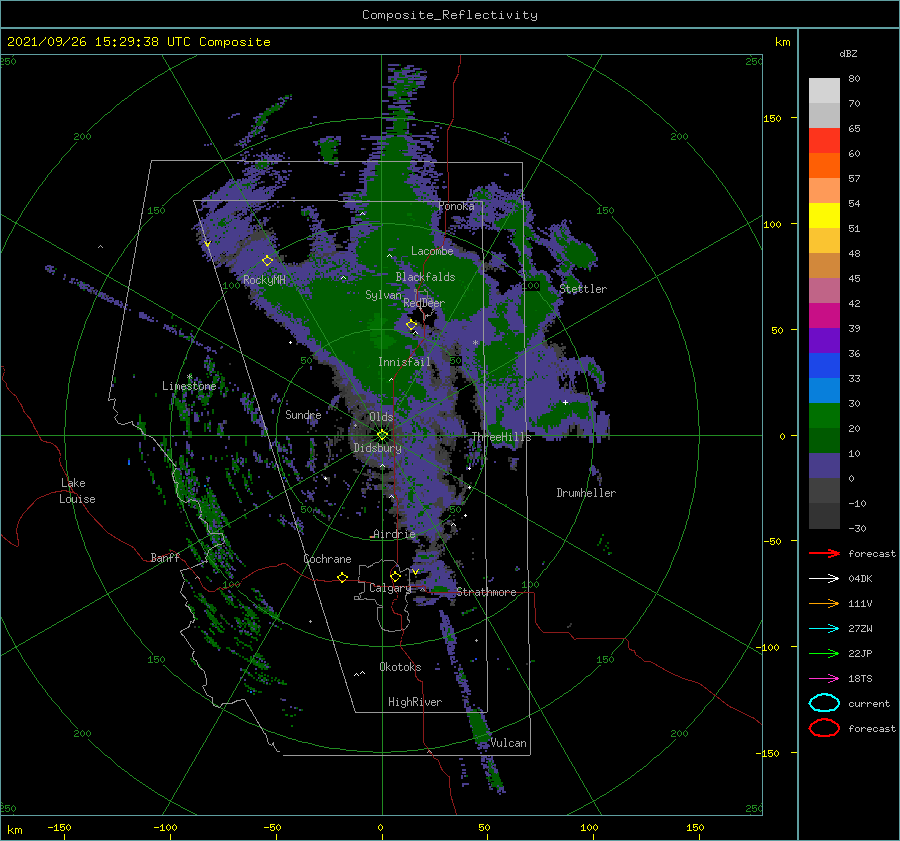Click the Olds town label

tap(381, 417)
